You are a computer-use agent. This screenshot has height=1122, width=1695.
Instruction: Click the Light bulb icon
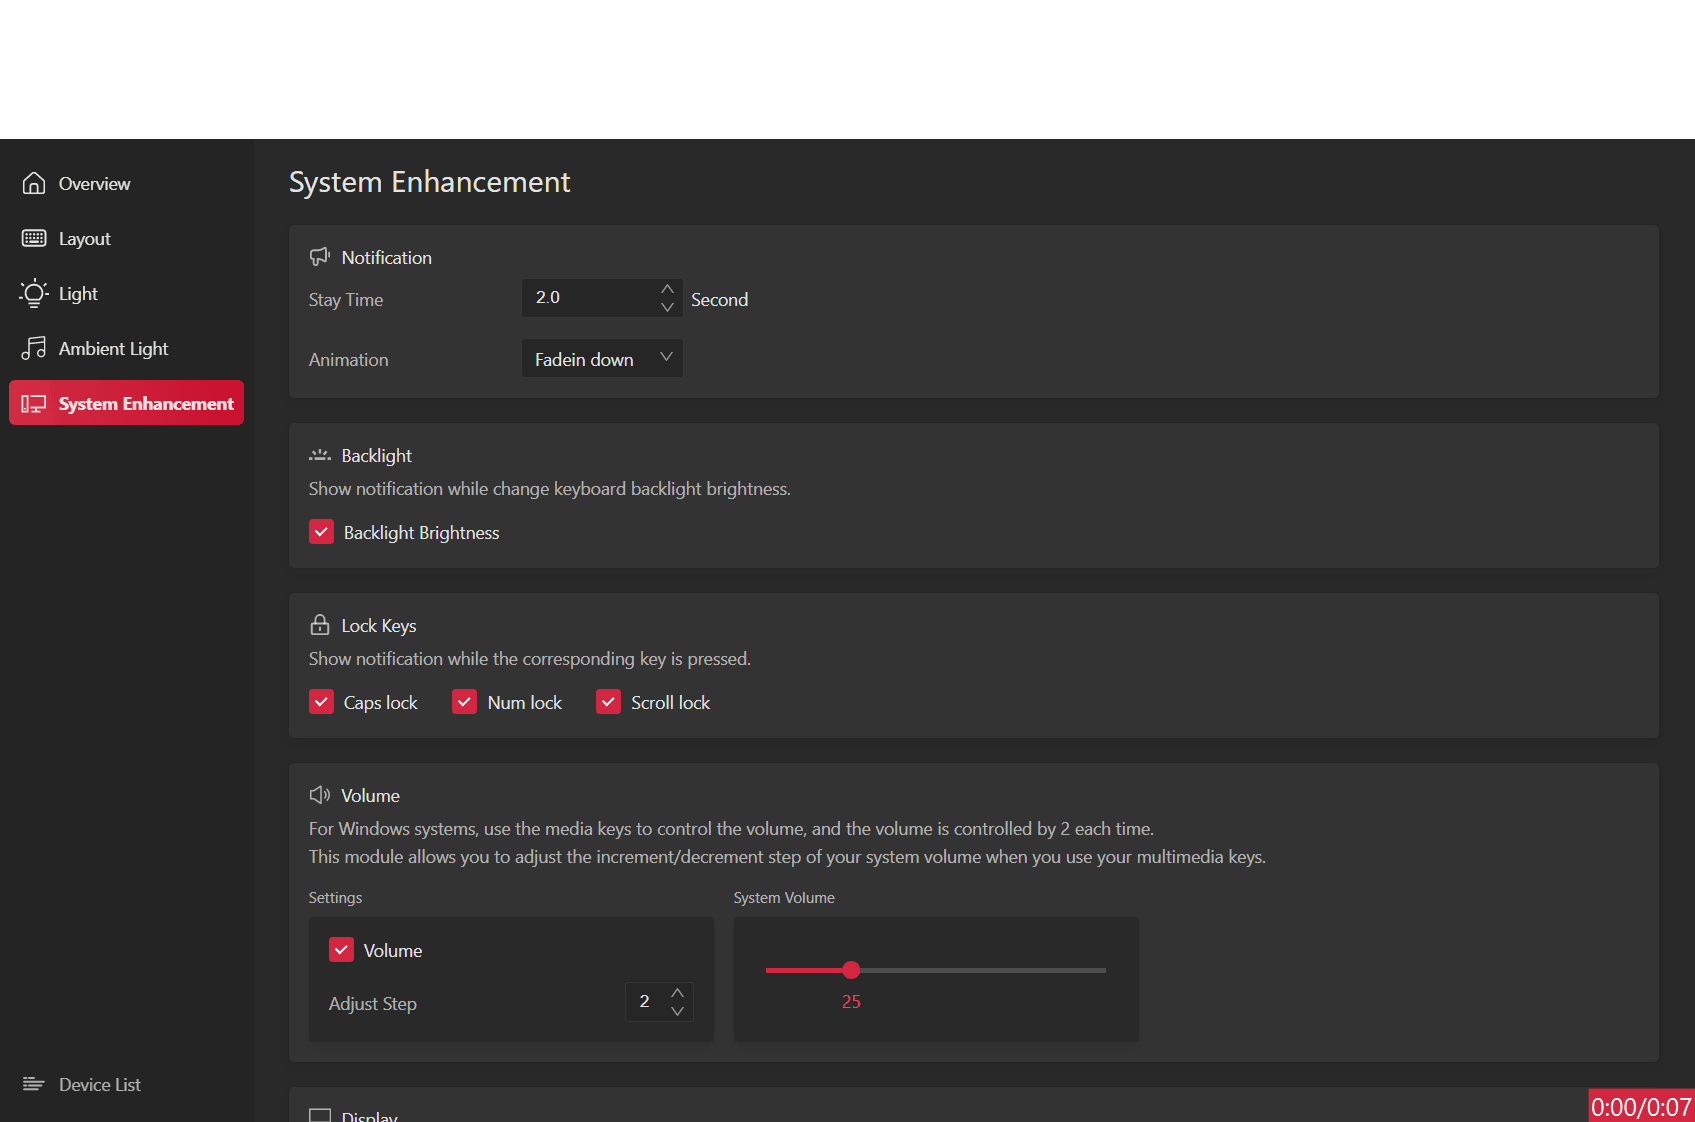tap(34, 293)
